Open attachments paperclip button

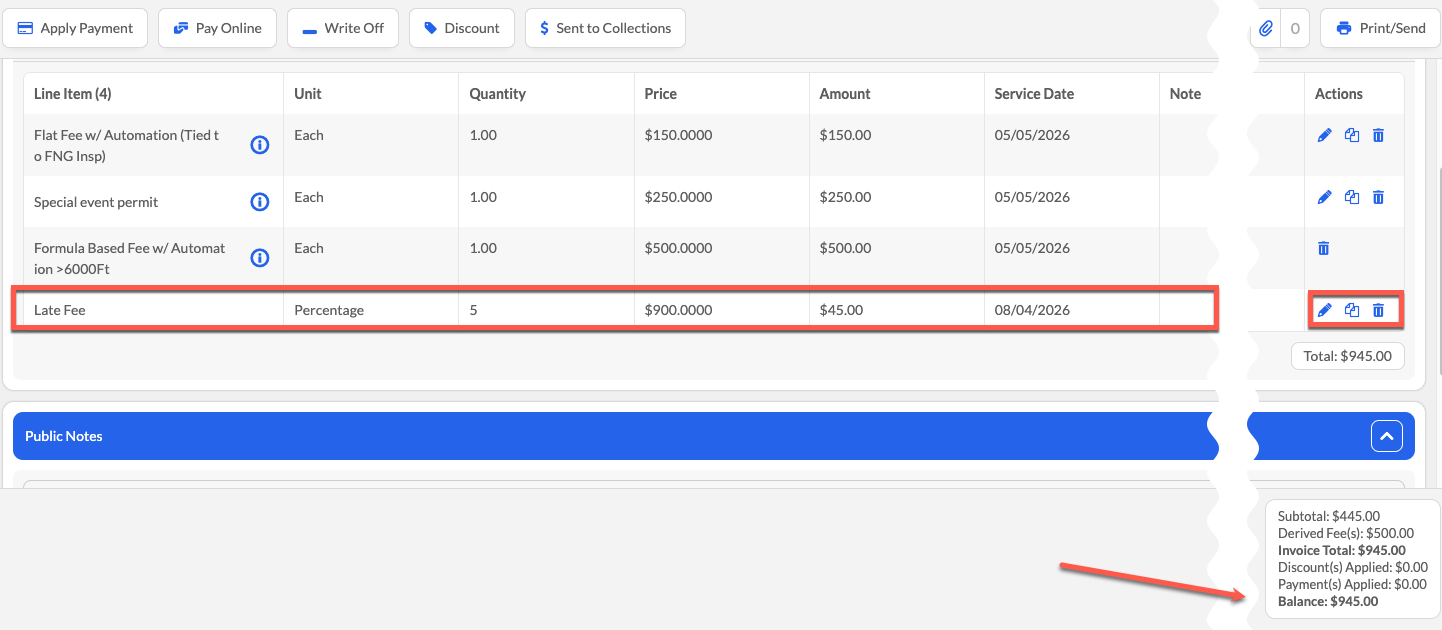tap(1266, 28)
